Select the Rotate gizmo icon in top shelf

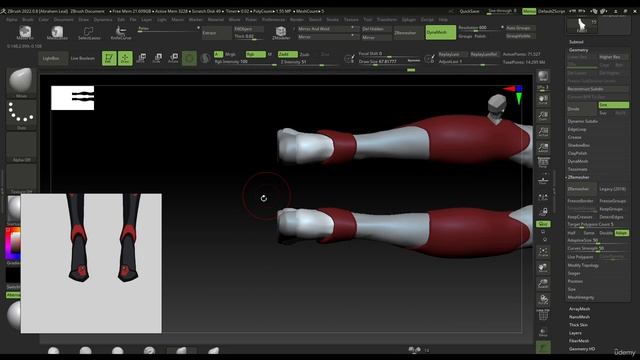point(173,58)
